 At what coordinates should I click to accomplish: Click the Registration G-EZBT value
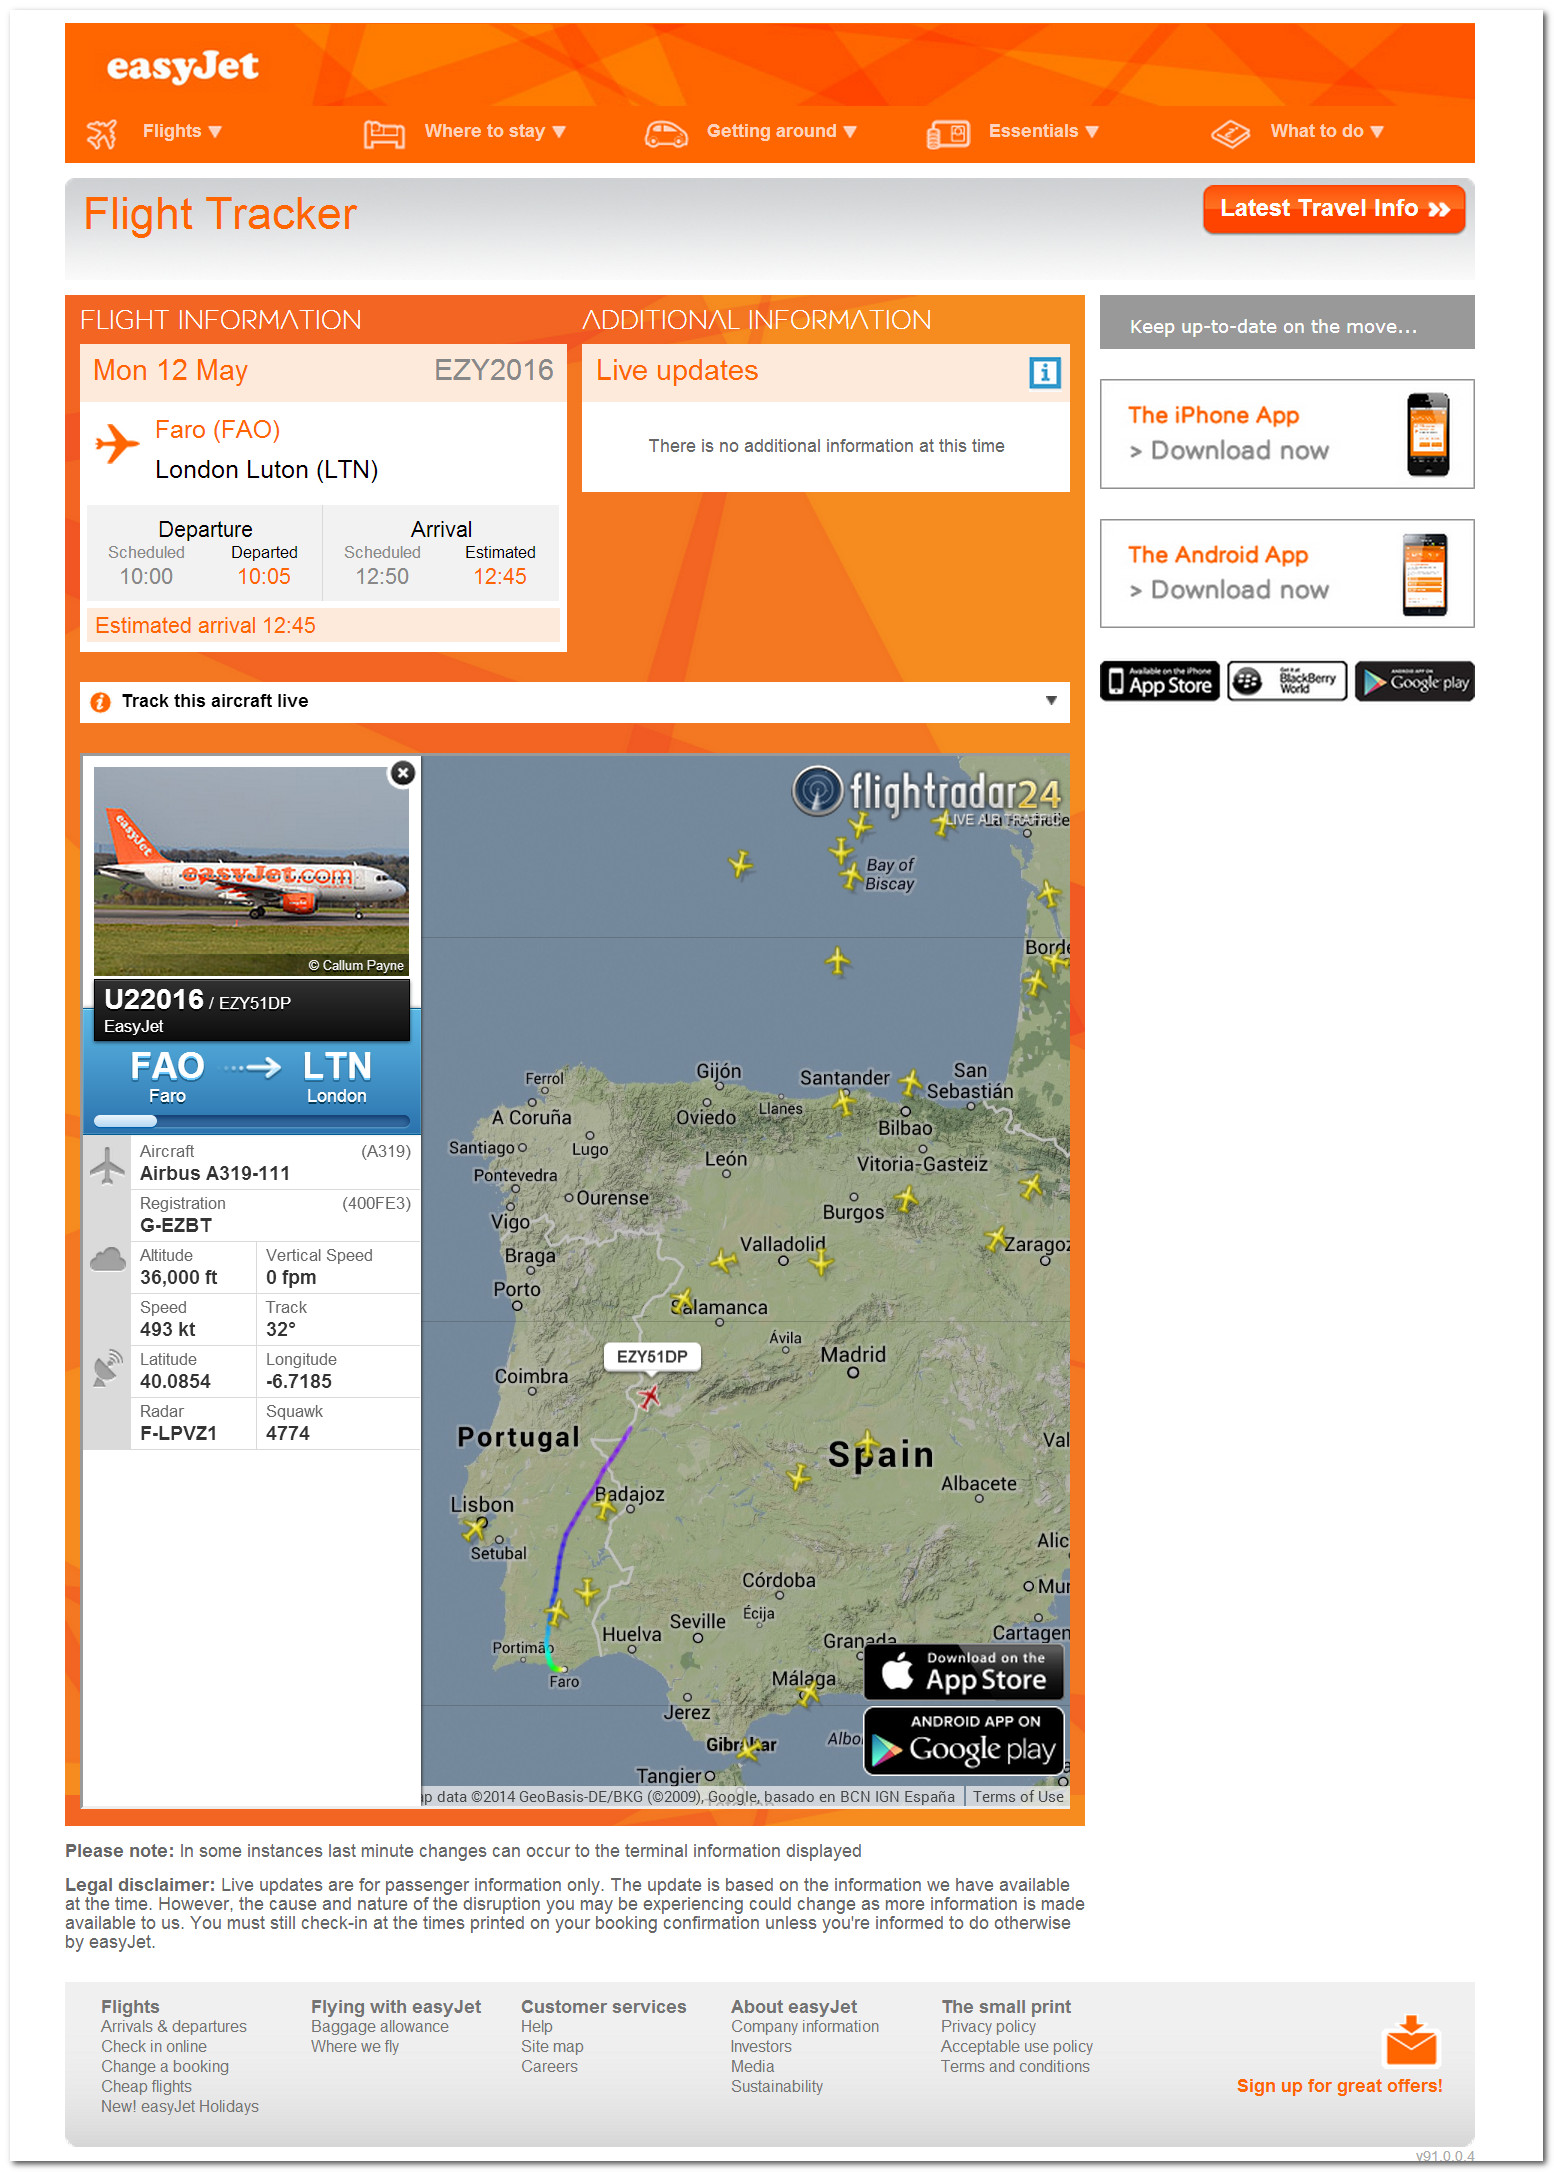[176, 1226]
